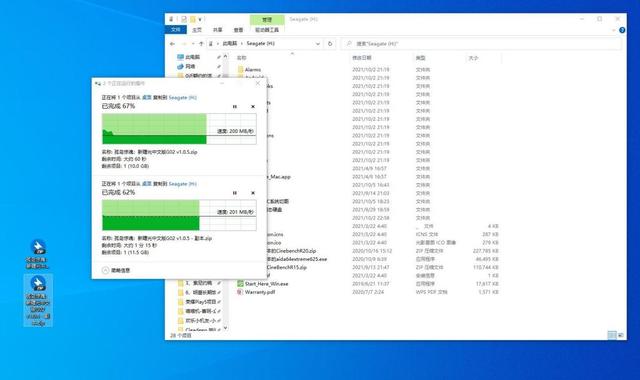Open the 文件 ribbon menu
640x380 pixels.
pyautogui.click(x=176, y=30)
